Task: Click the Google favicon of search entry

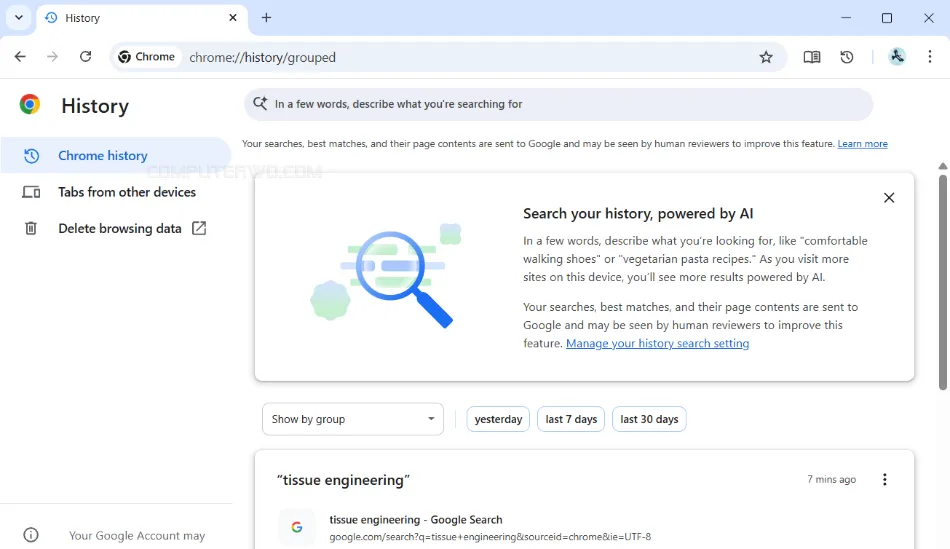Action: tap(297, 527)
